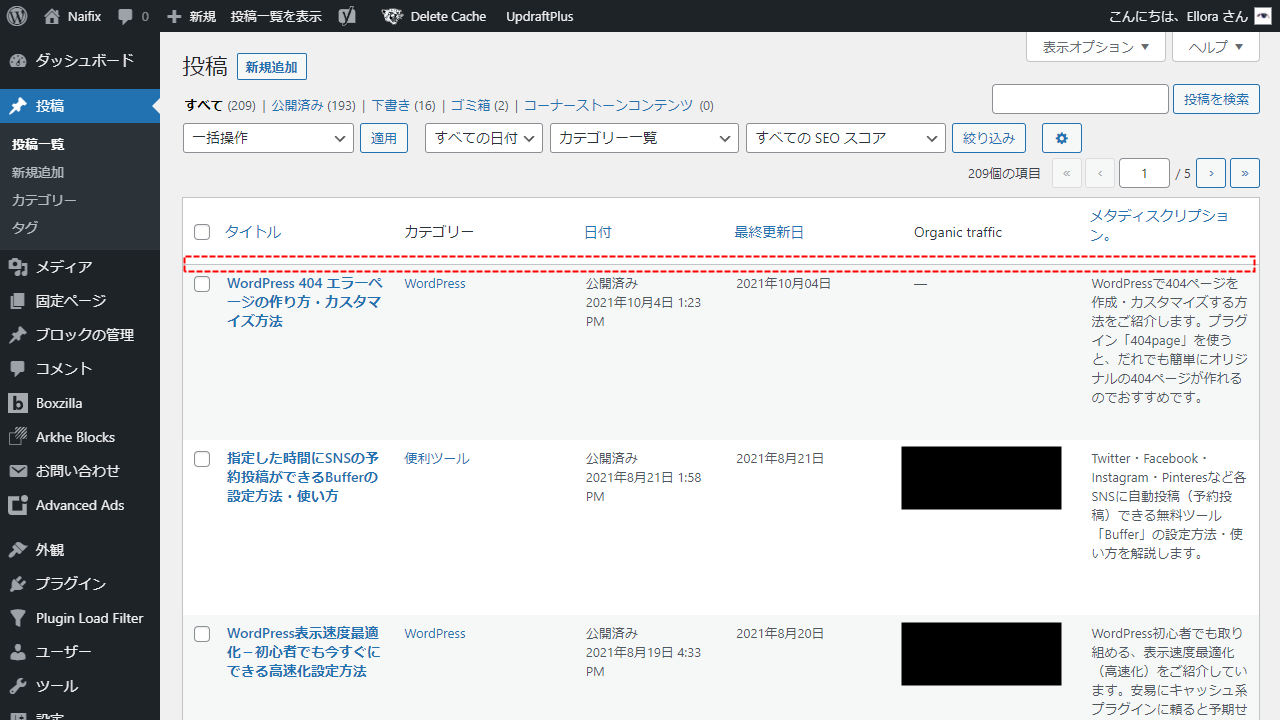Open 新規追加 in the sidebar submenu
Screen dimensions: 1280x720
(38, 172)
